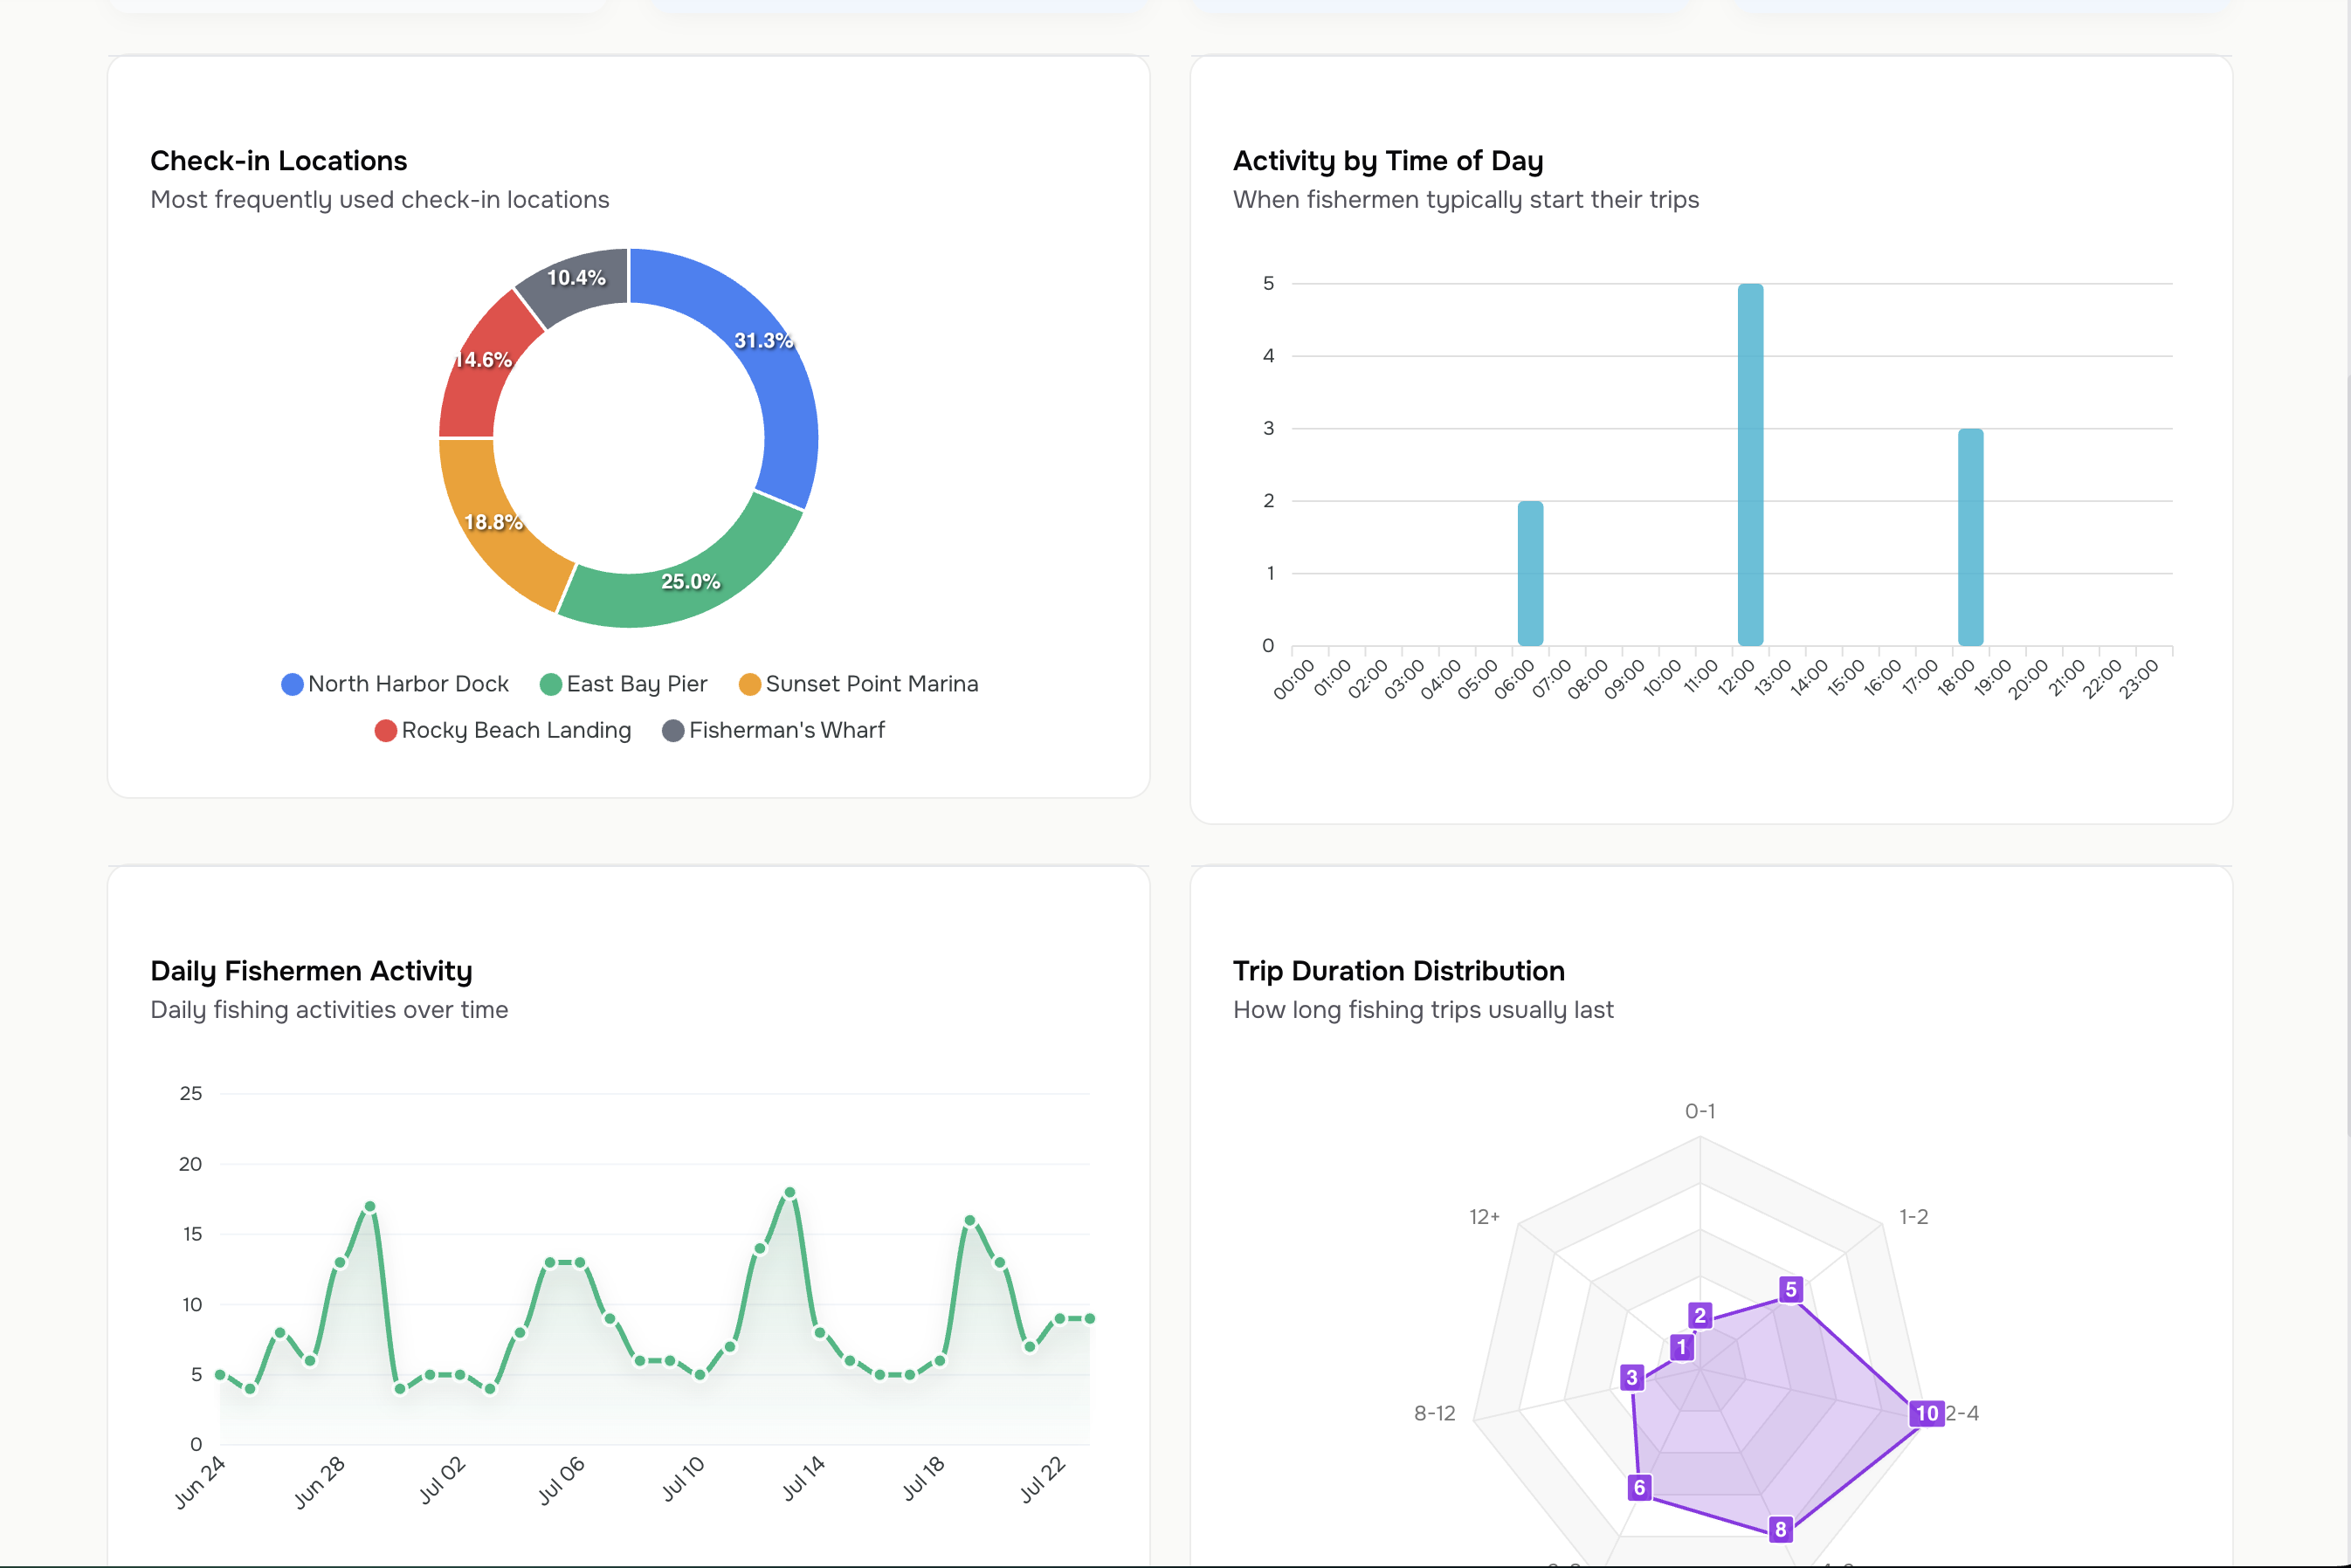Click the 8-12 axis label on radar chart
The image size is (2351, 1568).
coord(1435,1414)
